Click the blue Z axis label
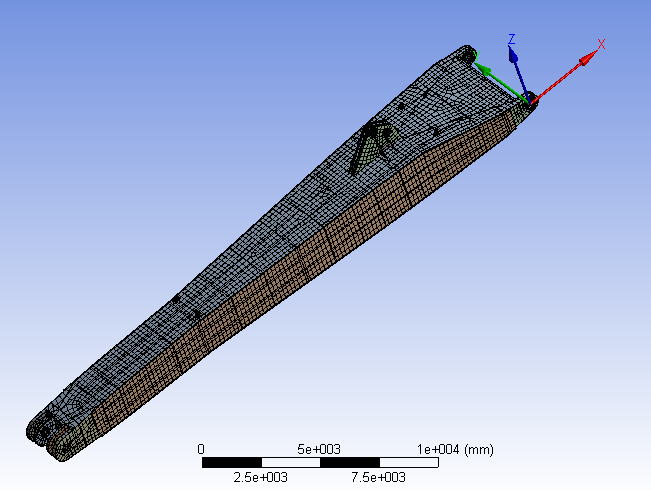 (511, 39)
